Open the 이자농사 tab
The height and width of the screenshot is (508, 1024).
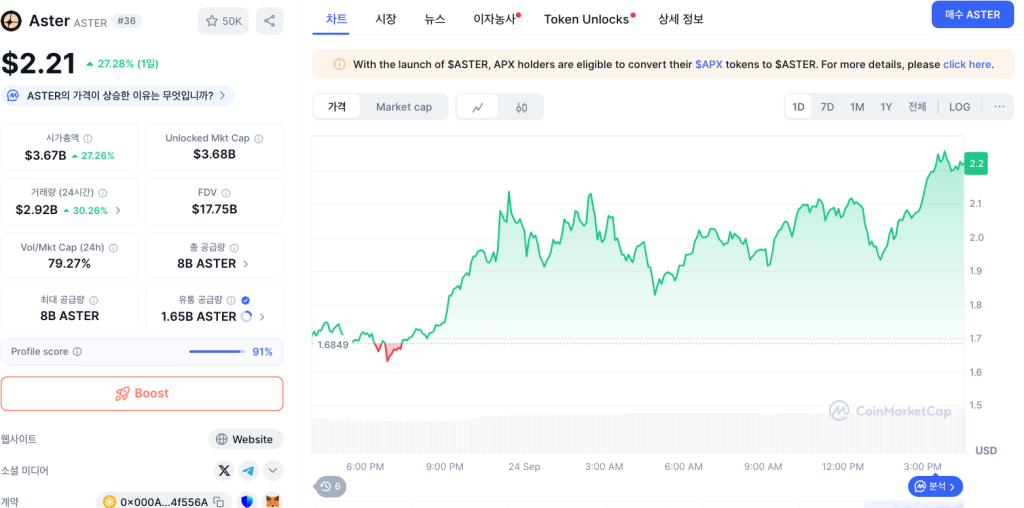pyautogui.click(x=496, y=19)
